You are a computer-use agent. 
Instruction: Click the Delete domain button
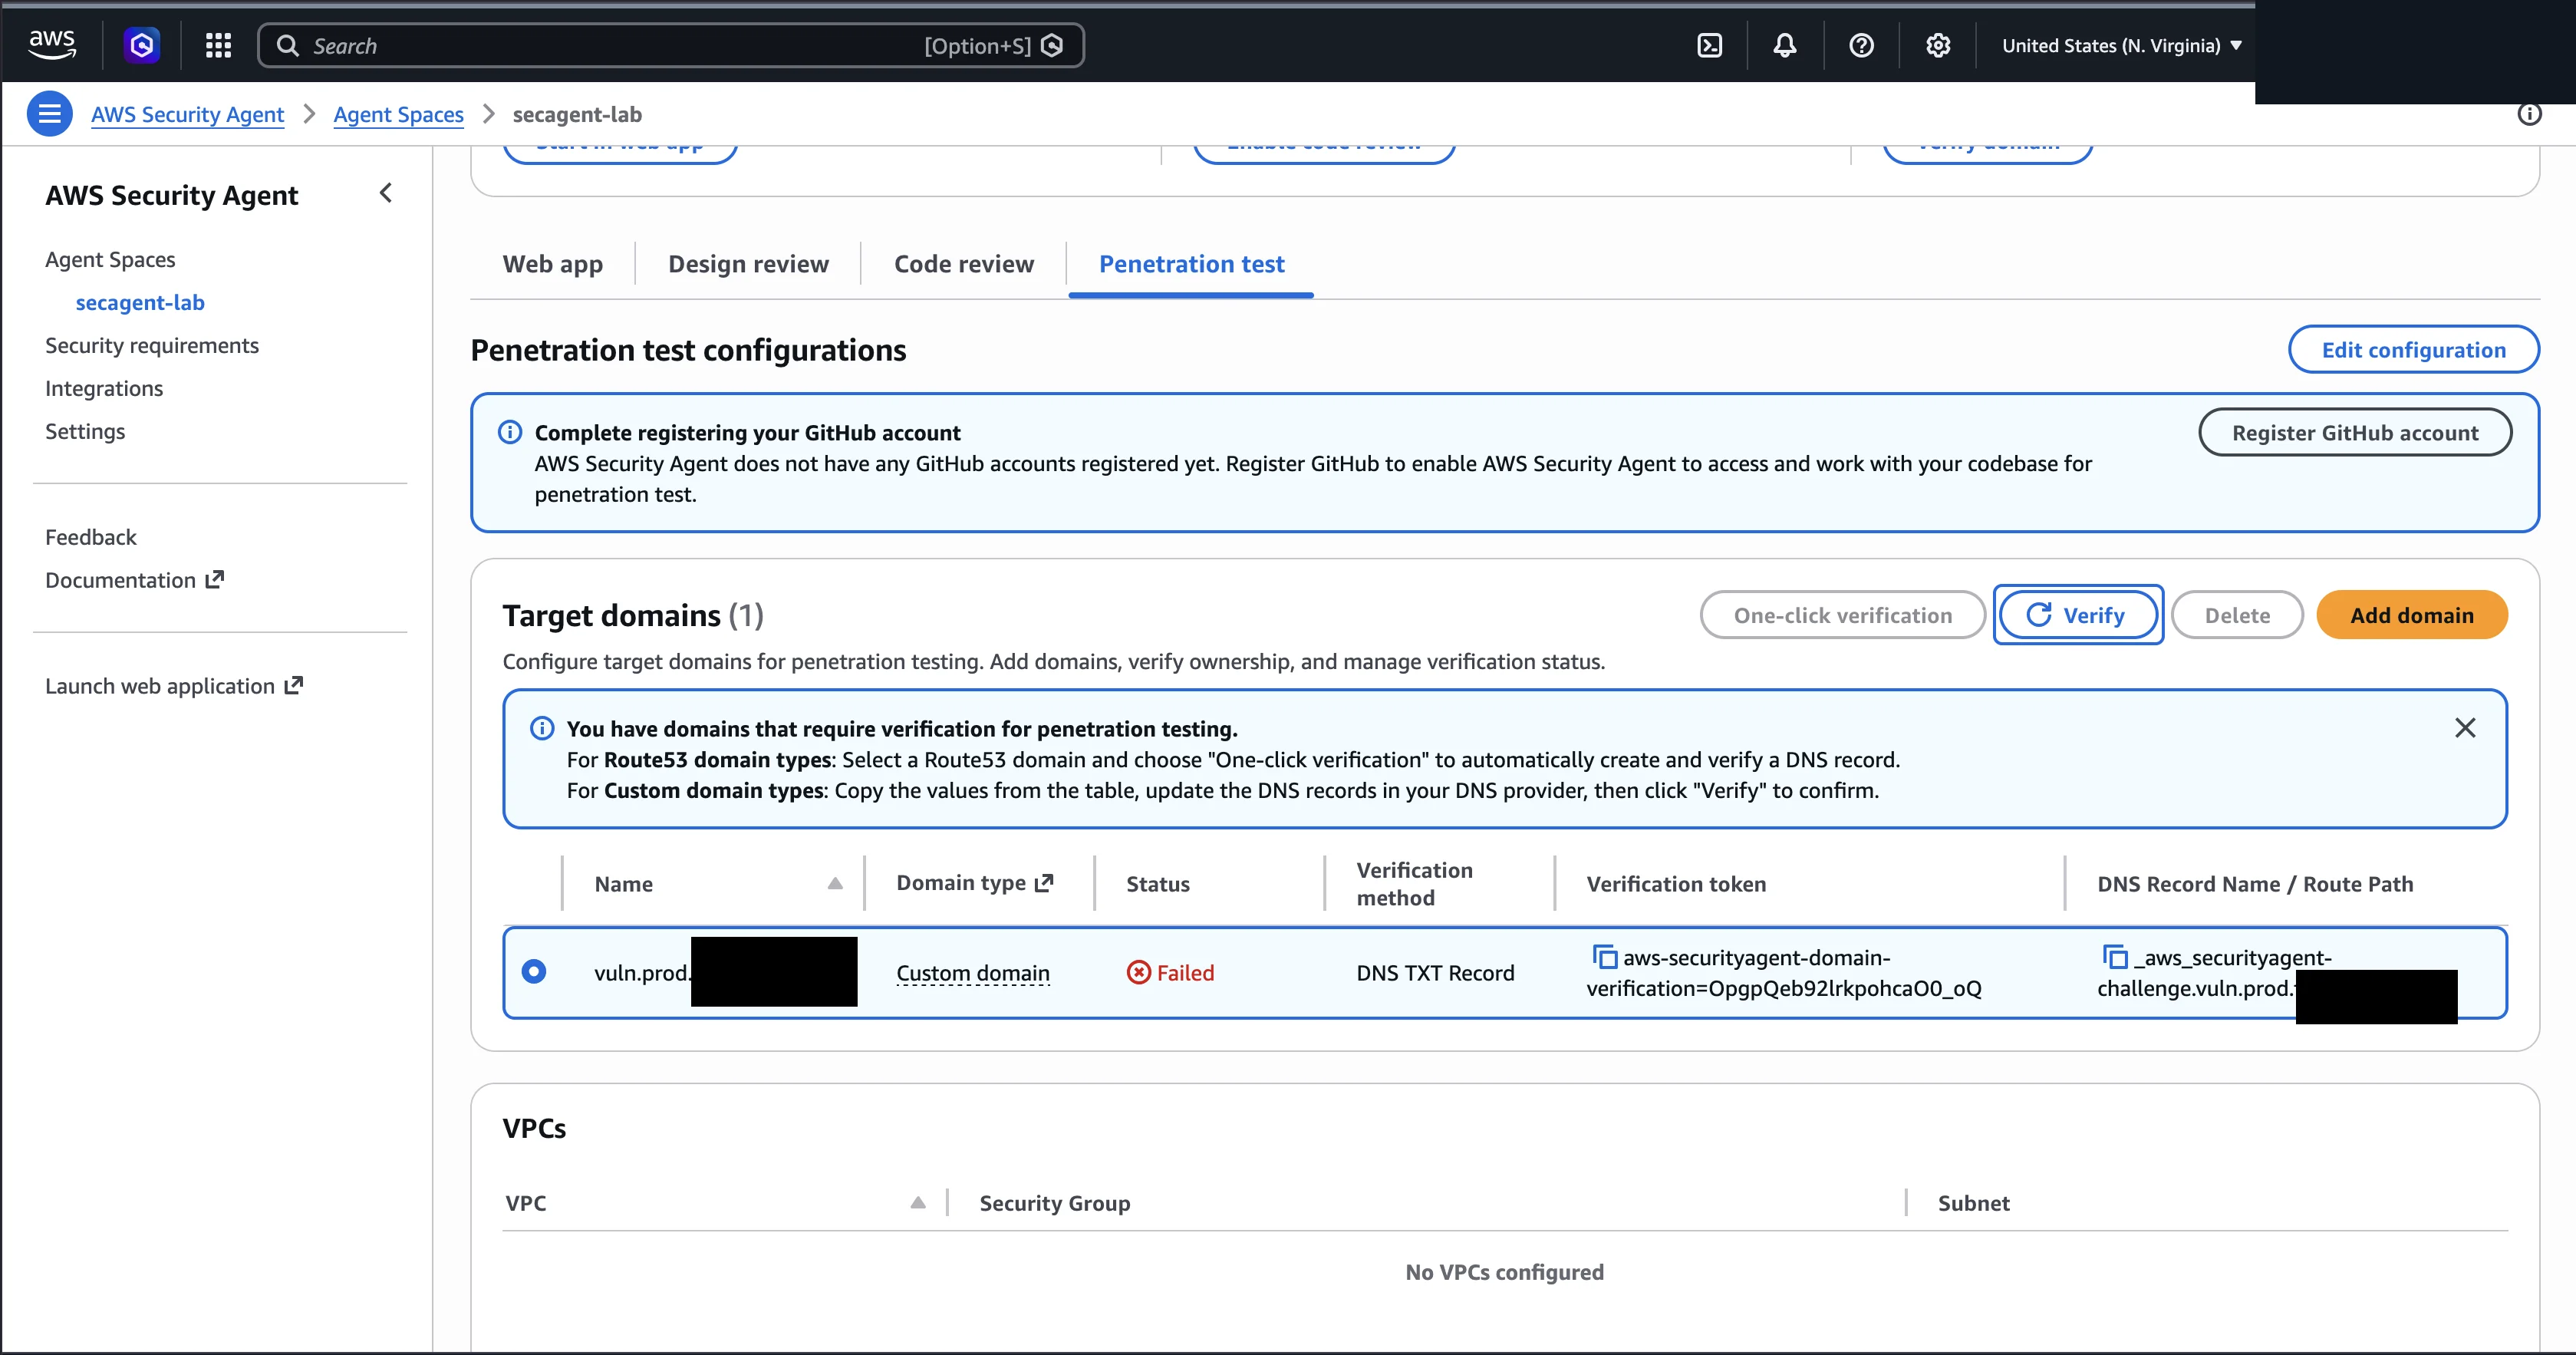pyautogui.click(x=2237, y=614)
